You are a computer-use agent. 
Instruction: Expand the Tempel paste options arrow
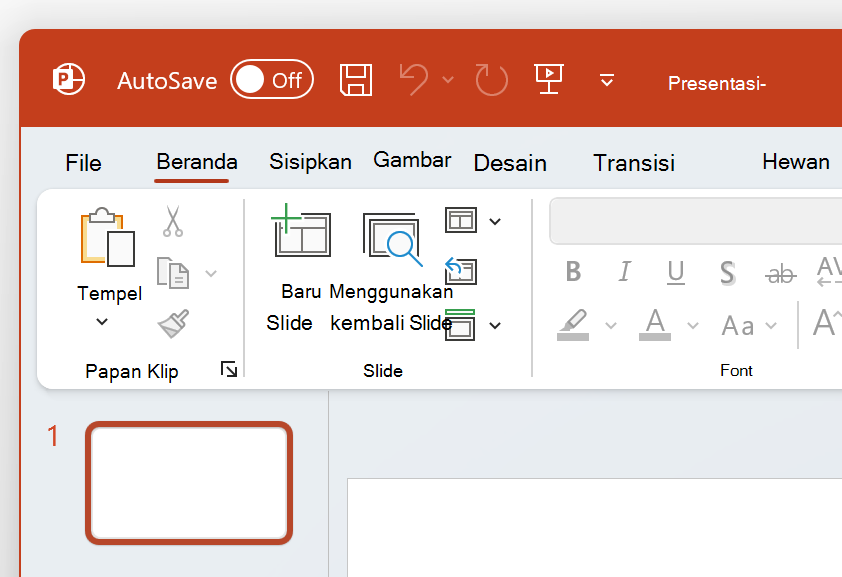(x=102, y=322)
